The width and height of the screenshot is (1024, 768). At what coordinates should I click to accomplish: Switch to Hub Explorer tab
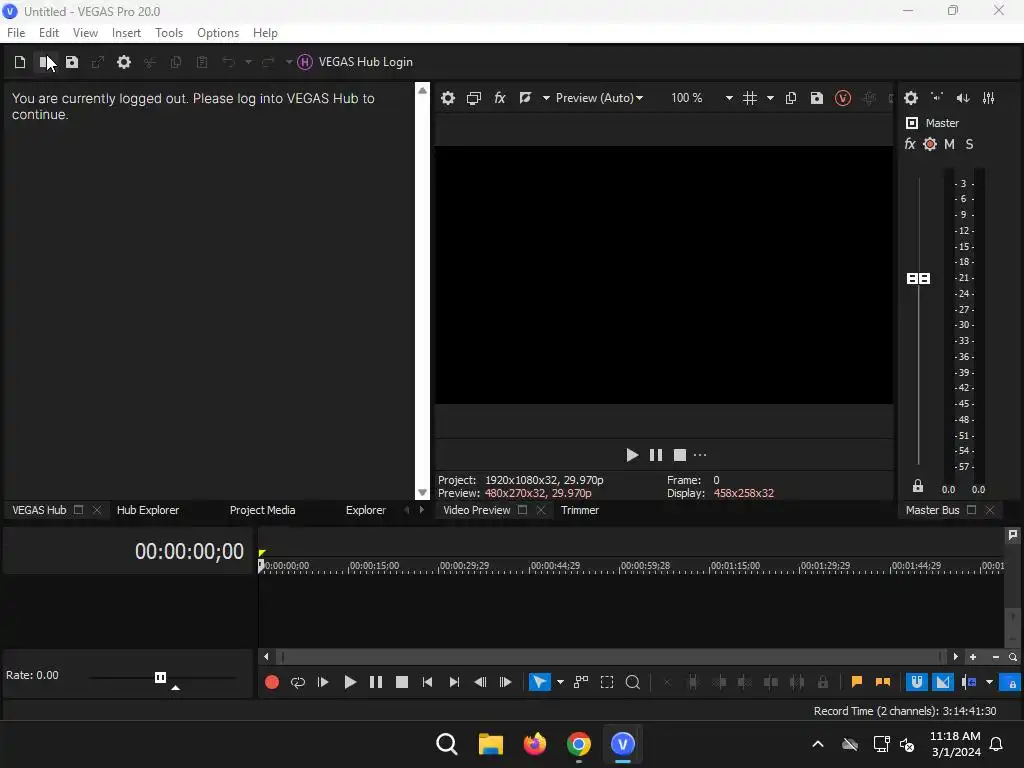tap(148, 510)
